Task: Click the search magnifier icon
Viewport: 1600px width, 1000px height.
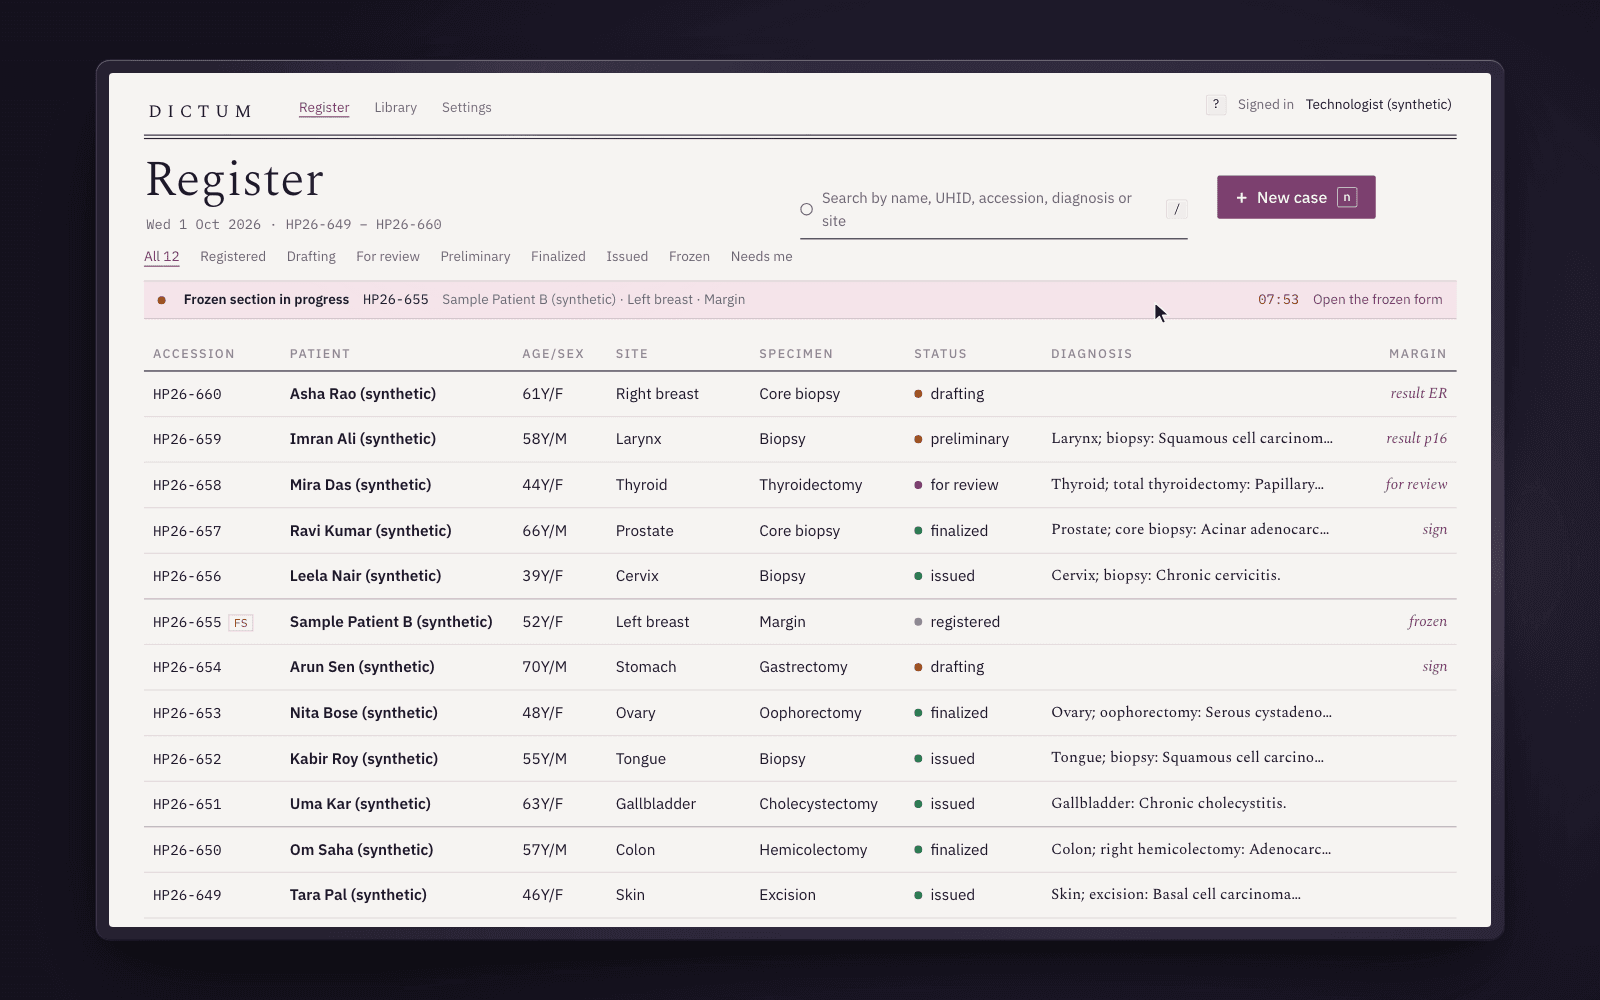Action: click(806, 209)
